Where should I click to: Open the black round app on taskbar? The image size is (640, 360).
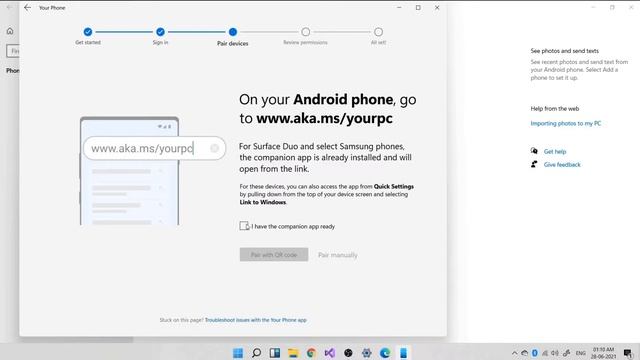348,353
